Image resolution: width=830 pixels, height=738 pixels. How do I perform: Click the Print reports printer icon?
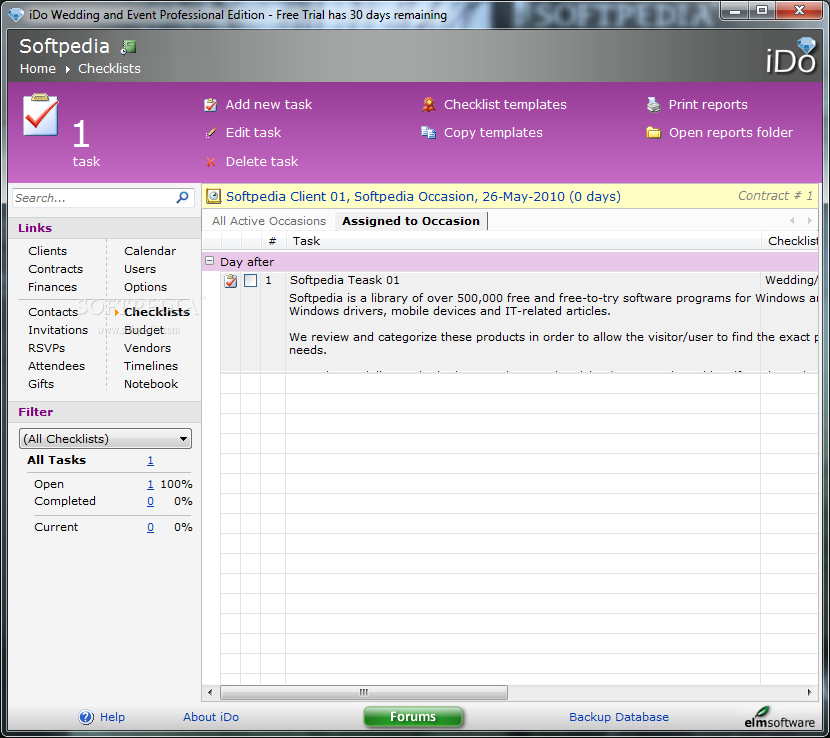[654, 105]
